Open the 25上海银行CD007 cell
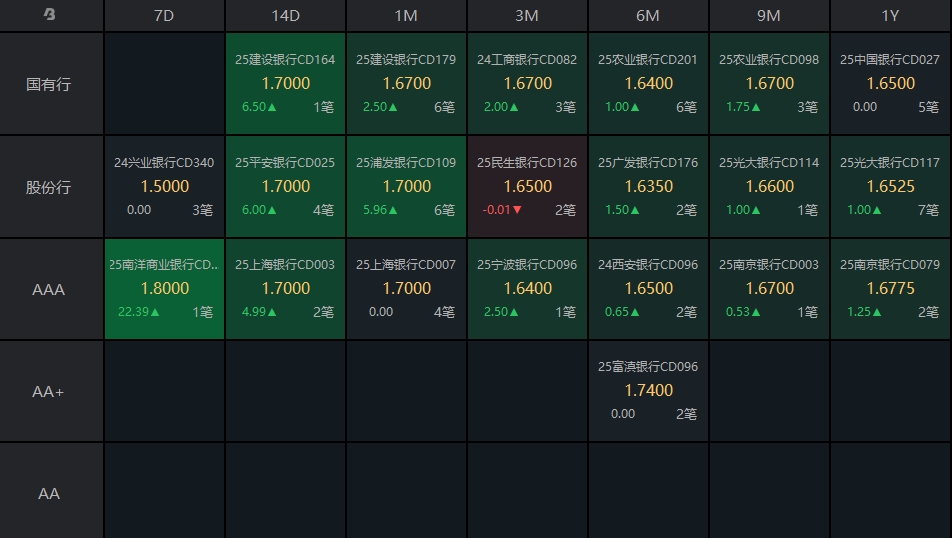Image resolution: width=952 pixels, height=538 pixels. pyautogui.click(x=406, y=288)
